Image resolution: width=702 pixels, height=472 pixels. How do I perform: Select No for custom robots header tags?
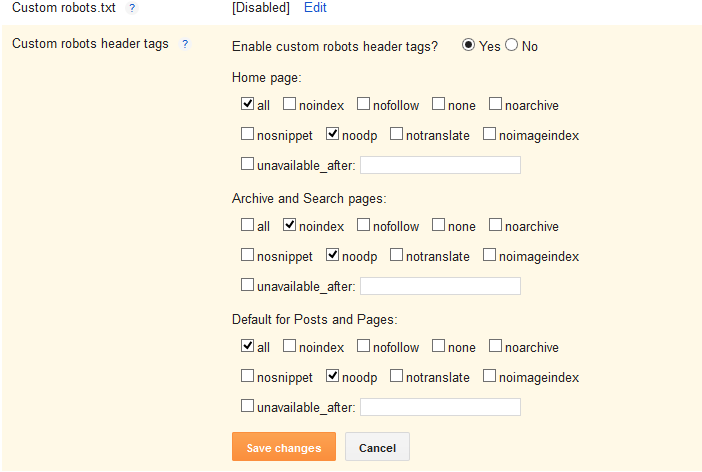coord(512,45)
